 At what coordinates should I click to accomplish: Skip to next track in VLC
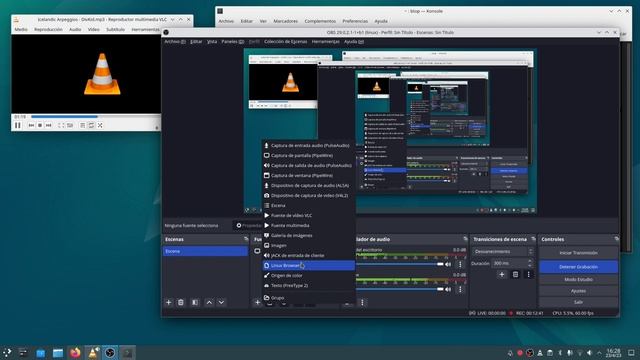49,125
